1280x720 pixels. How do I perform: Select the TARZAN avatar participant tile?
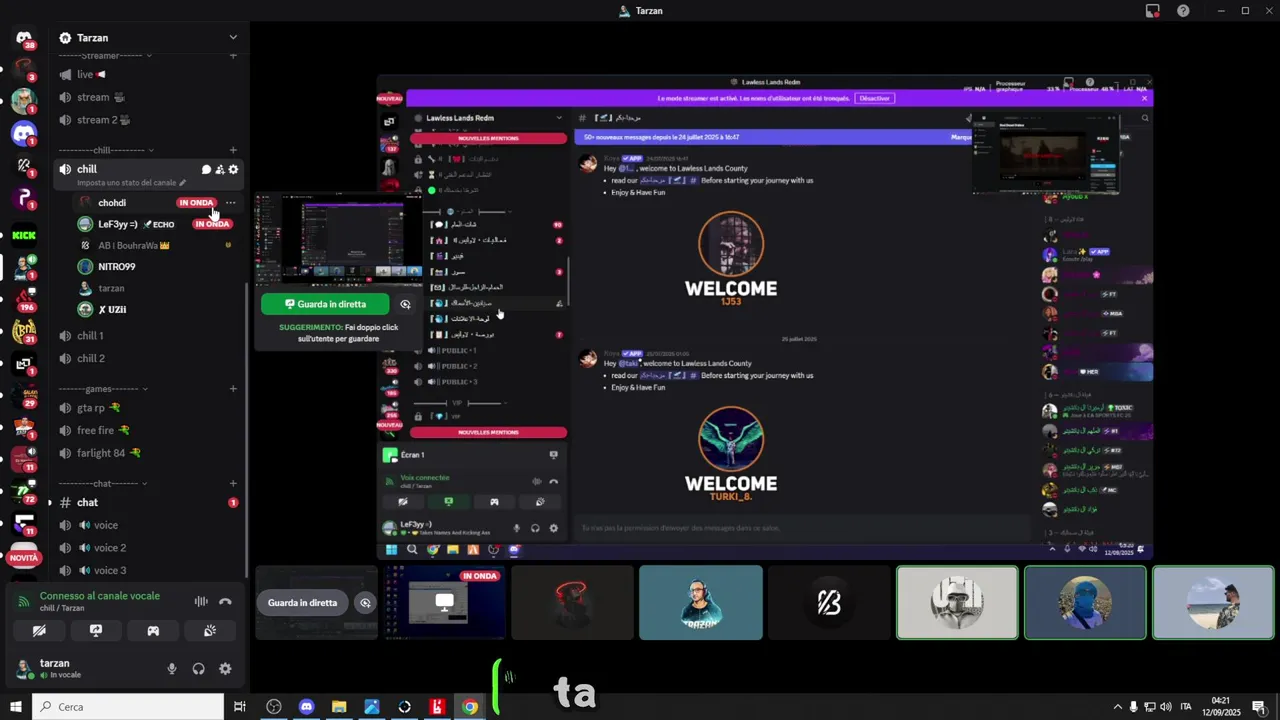[701, 602]
